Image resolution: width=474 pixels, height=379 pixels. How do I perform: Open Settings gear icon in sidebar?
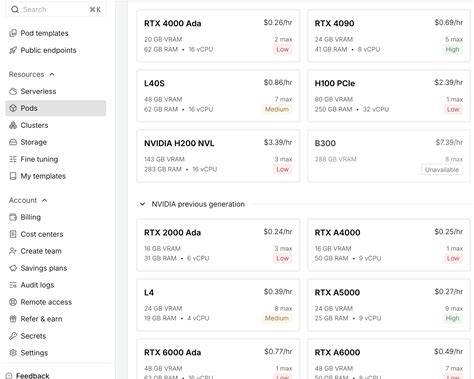13,353
